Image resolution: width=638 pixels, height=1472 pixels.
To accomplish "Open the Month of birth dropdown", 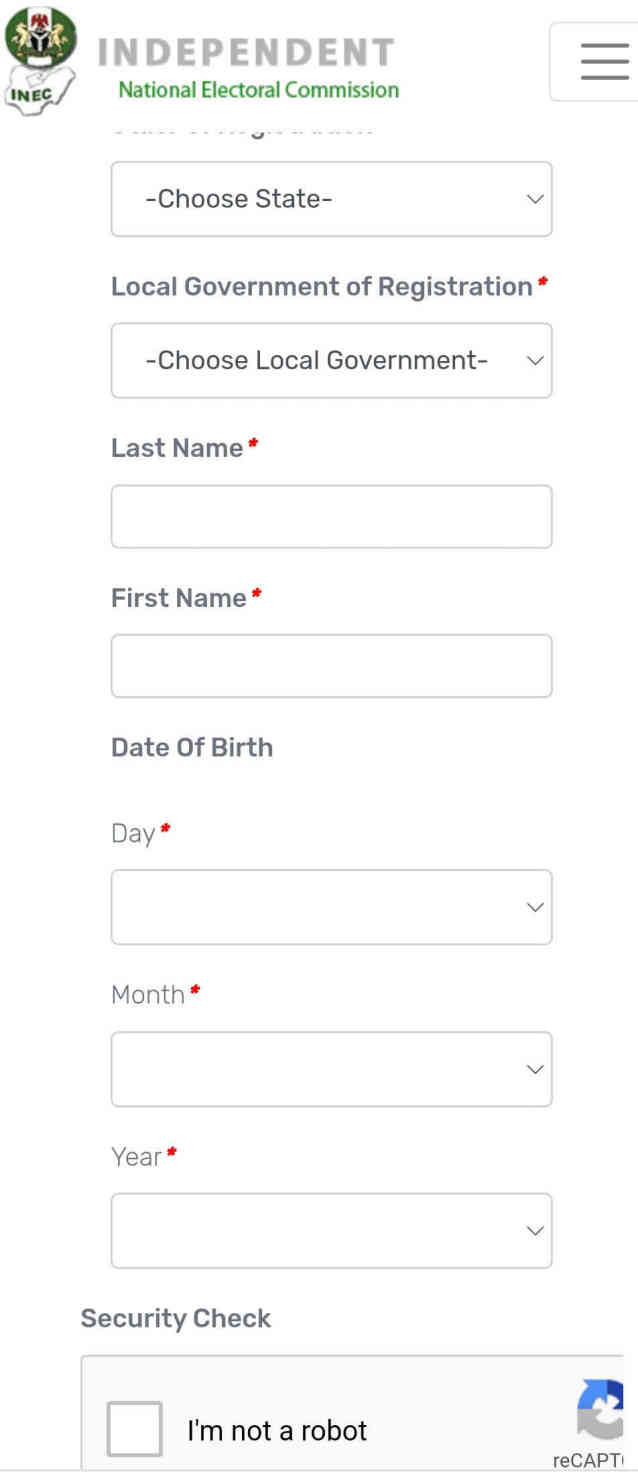I will coord(331,1069).
